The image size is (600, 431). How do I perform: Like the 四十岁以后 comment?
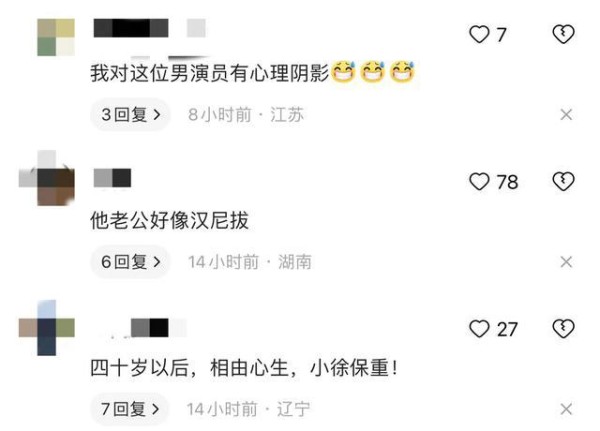pyautogui.click(x=479, y=329)
